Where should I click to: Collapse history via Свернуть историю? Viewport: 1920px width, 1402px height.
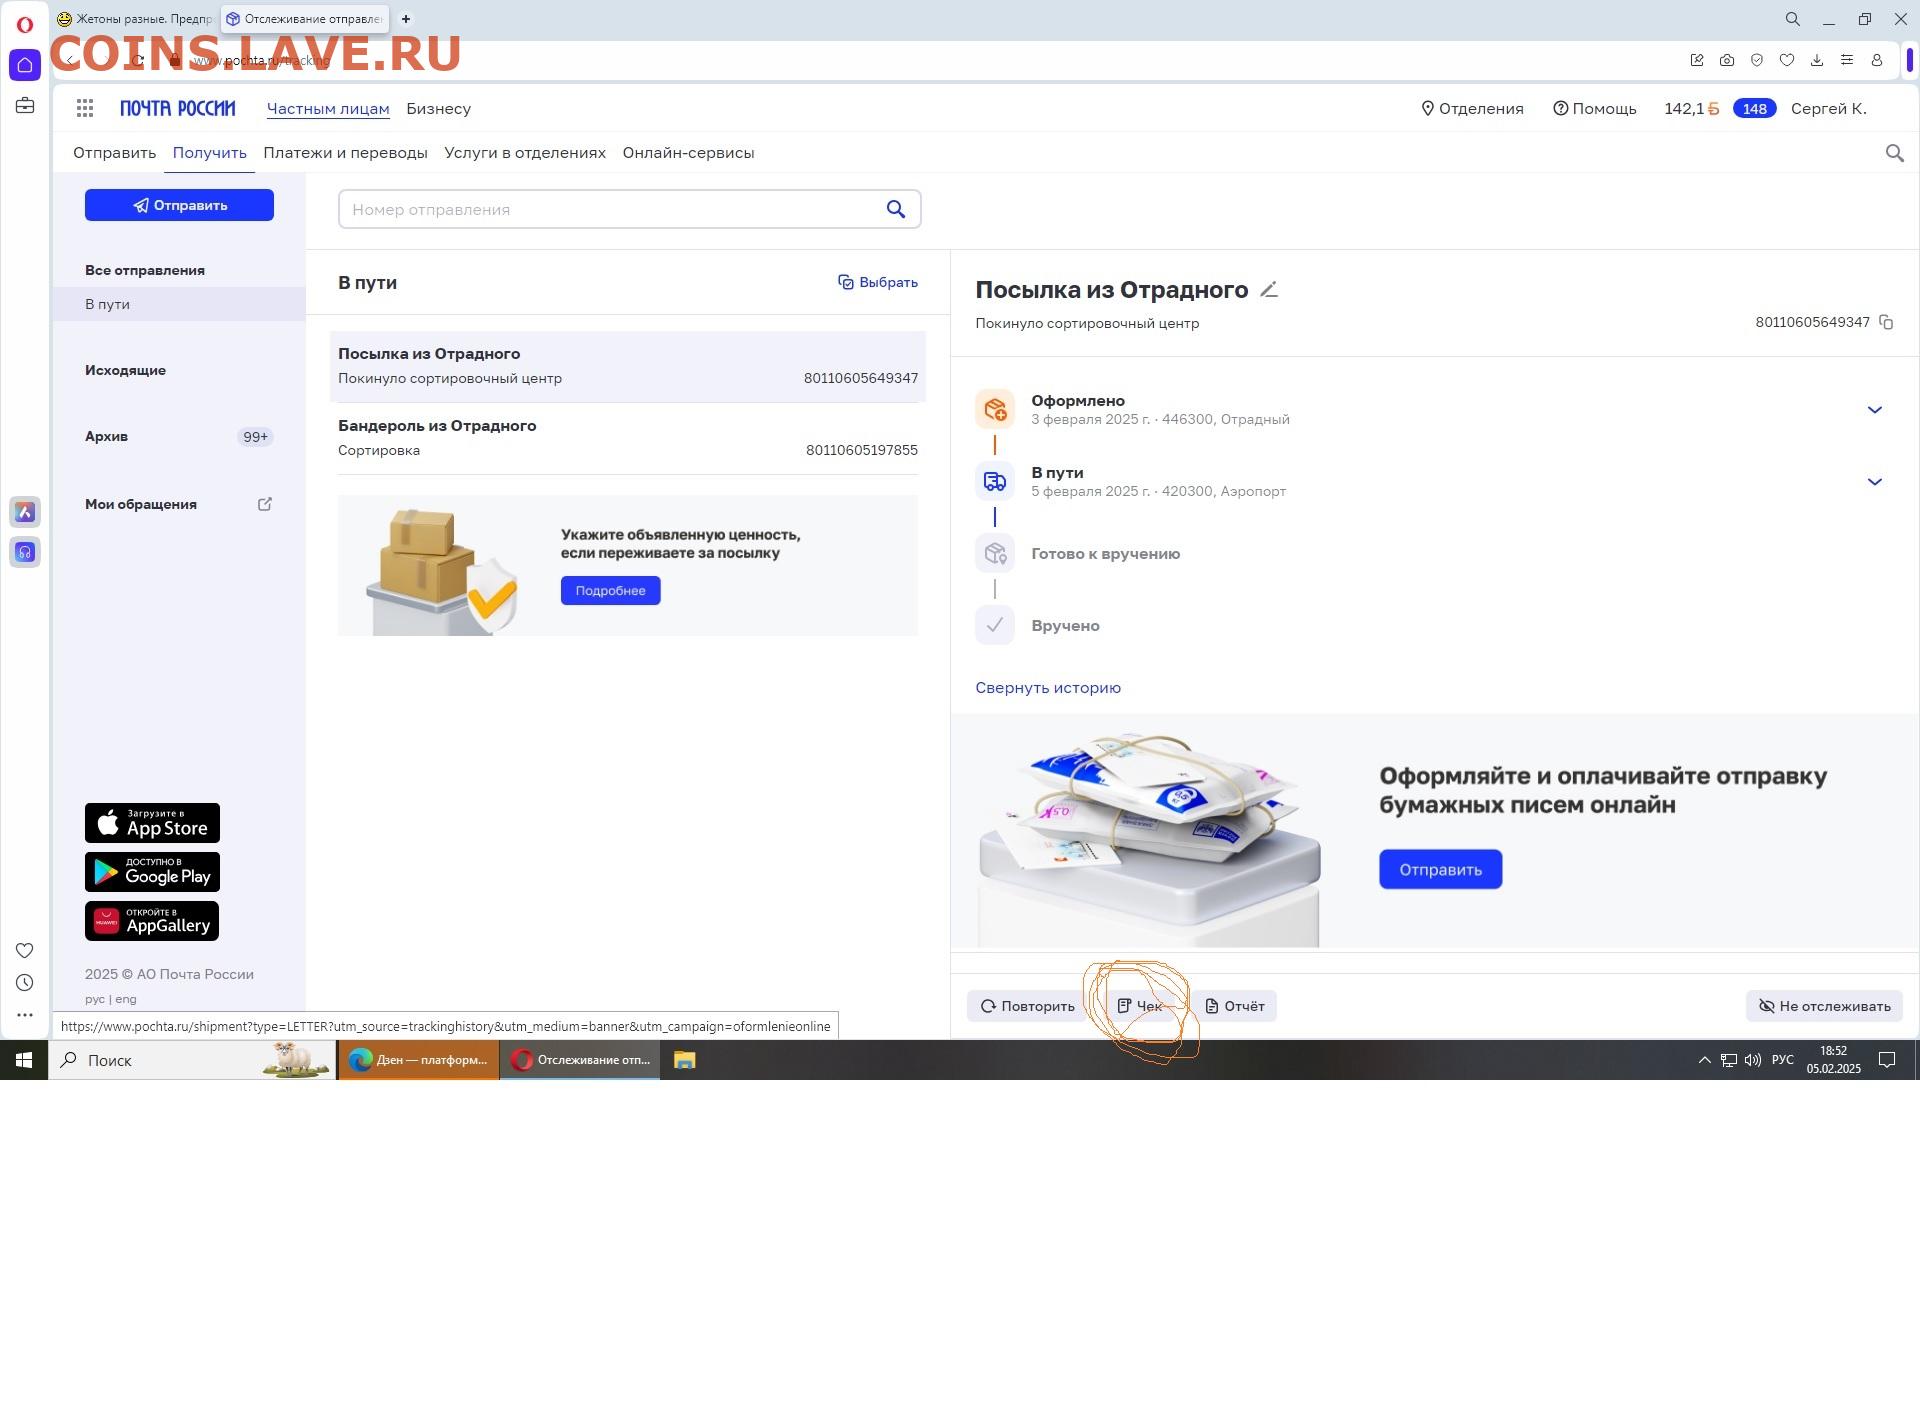coord(1048,688)
